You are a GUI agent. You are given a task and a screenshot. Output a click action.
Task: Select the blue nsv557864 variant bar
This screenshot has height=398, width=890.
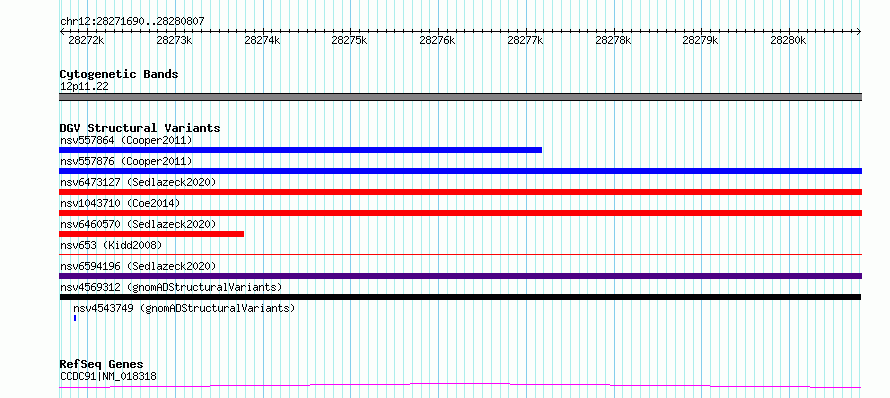click(x=300, y=150)
